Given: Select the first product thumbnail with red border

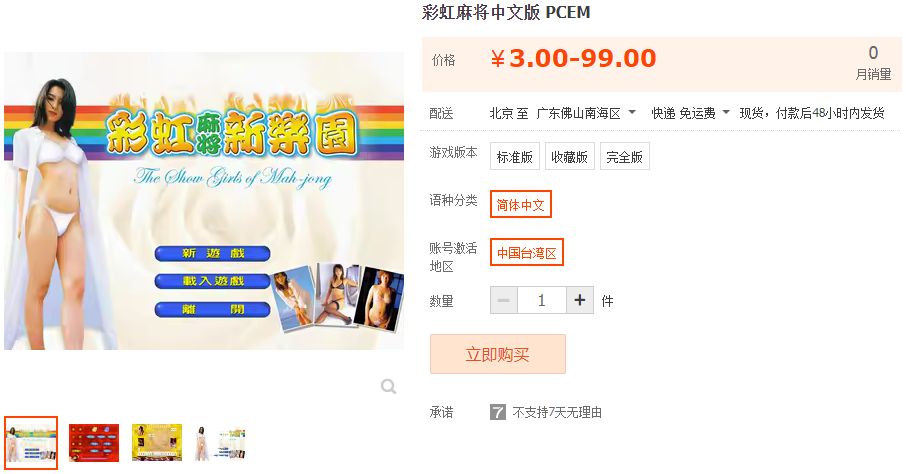Looking at the screenshot, I should click(31, 442).
